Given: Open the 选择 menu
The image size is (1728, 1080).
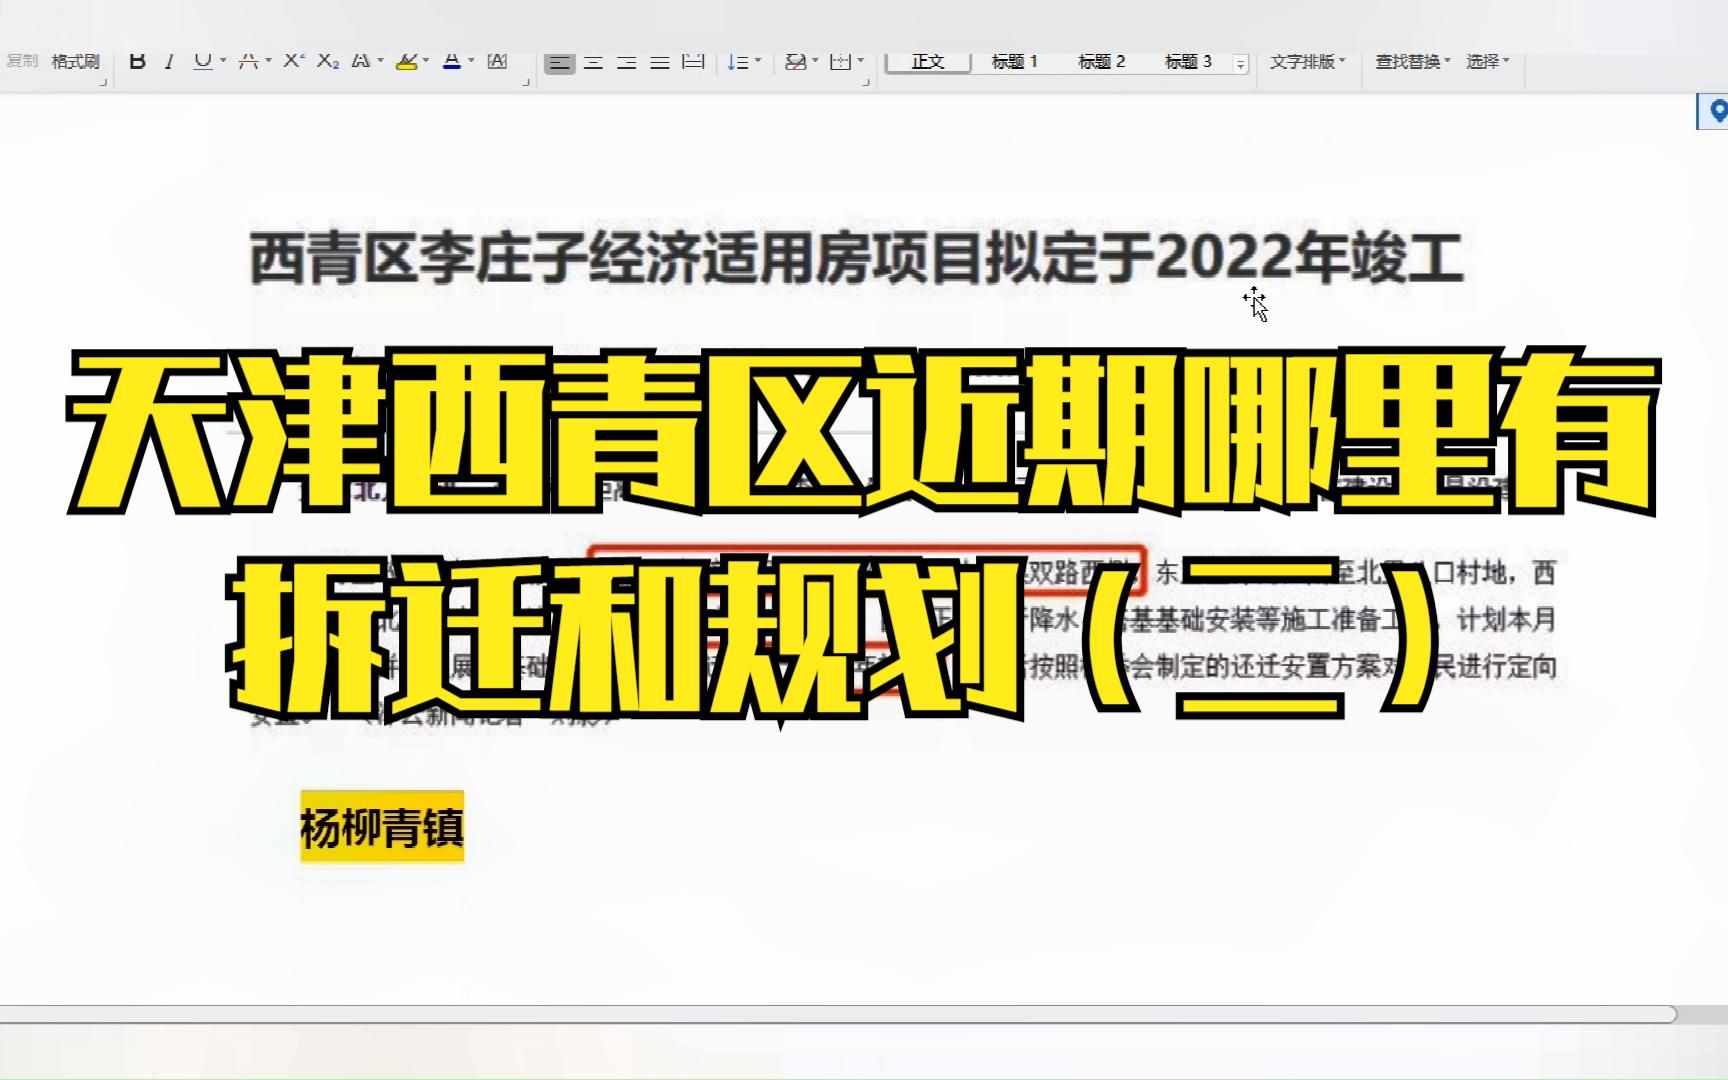Looking at the screenshot, I should point(1487,62).
